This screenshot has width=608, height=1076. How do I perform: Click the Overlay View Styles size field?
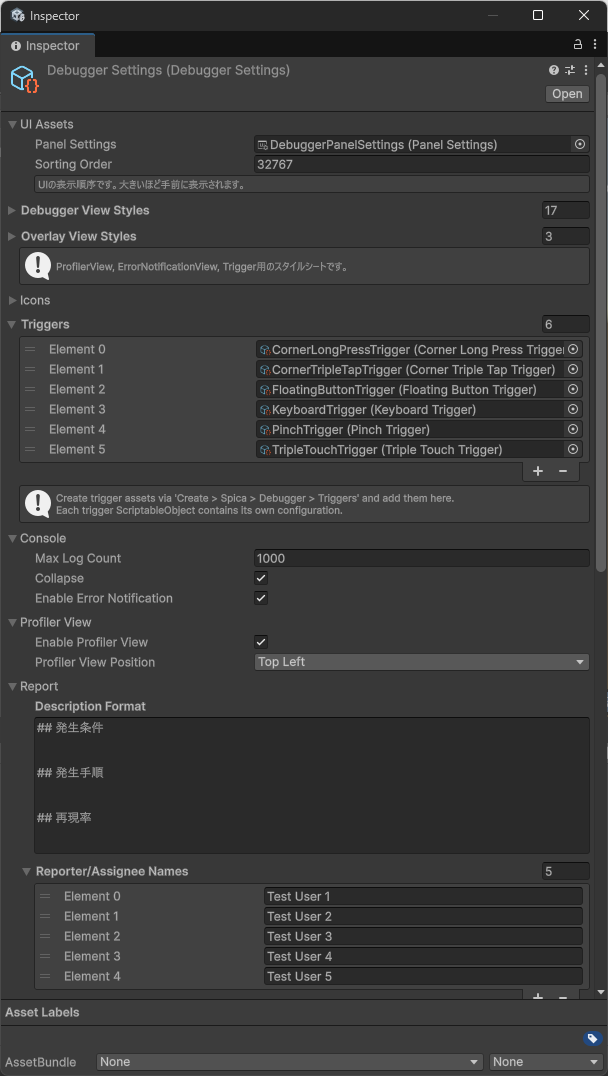565,236
